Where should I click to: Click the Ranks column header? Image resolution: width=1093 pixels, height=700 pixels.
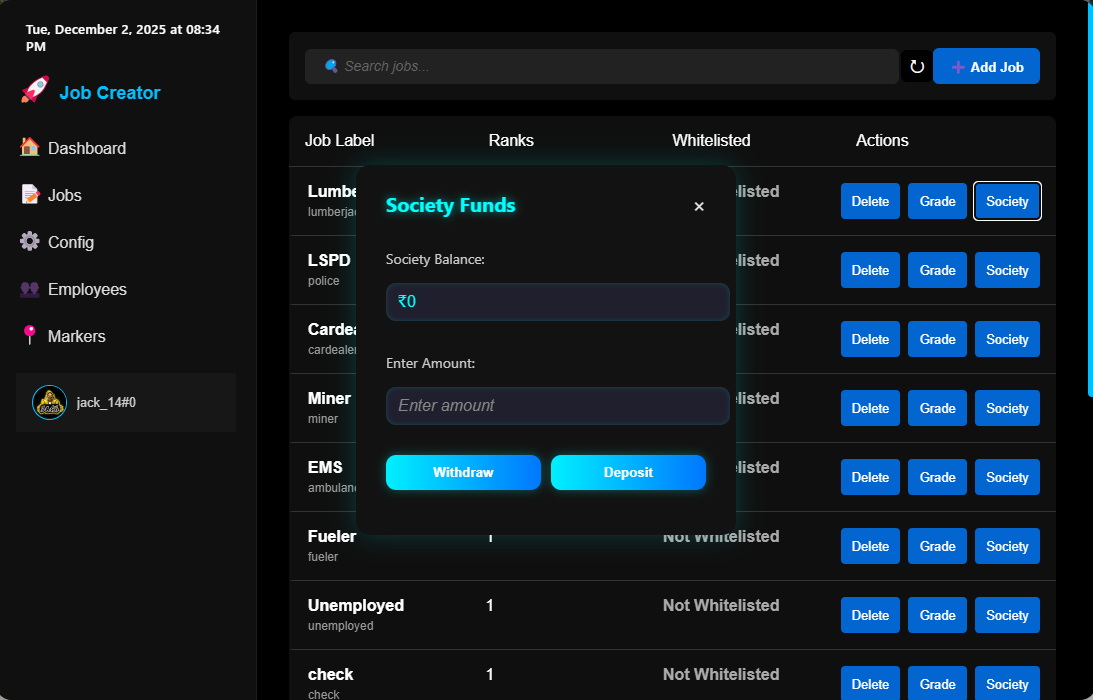point(511,140)
